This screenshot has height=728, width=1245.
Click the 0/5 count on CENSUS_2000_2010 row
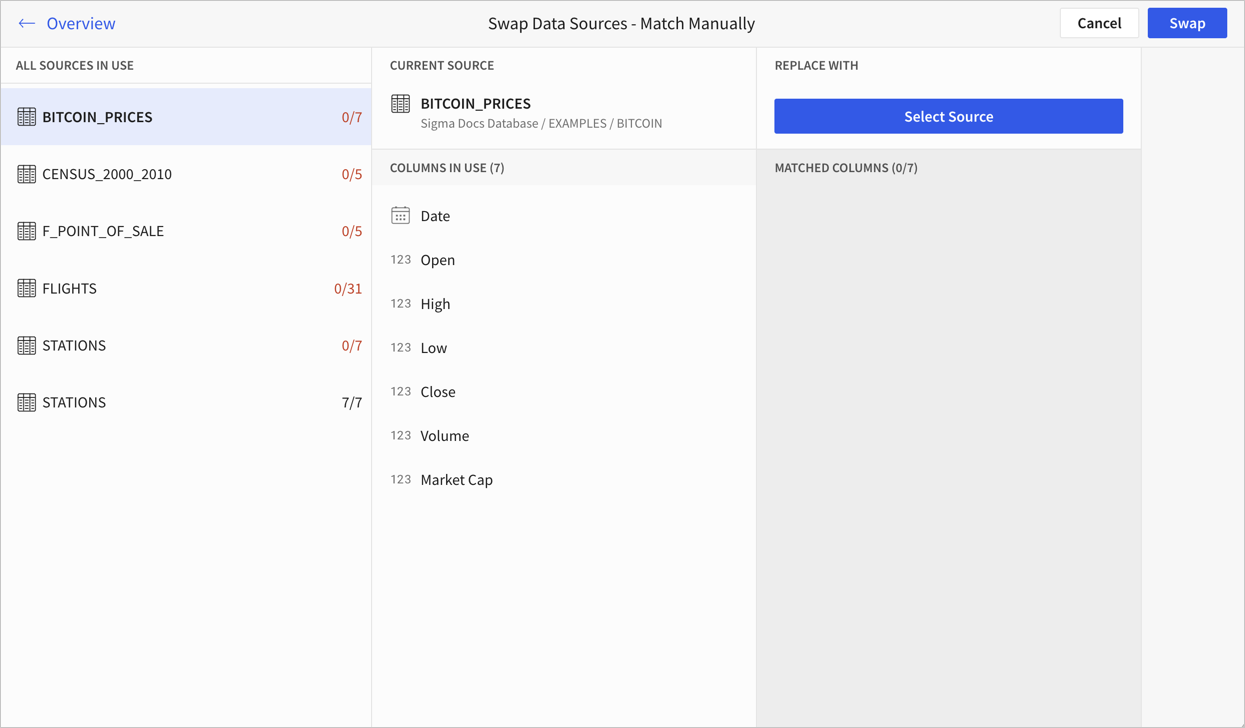pos(352,174)
